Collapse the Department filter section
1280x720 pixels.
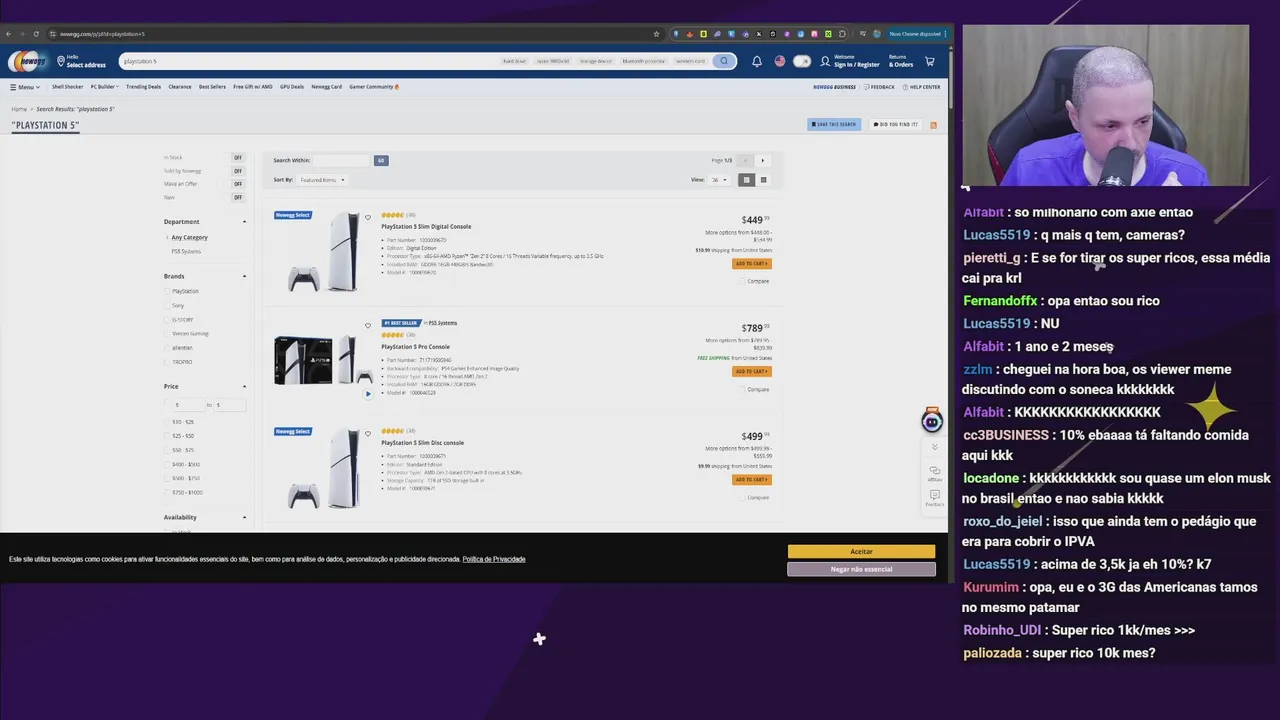coord(244,222)
